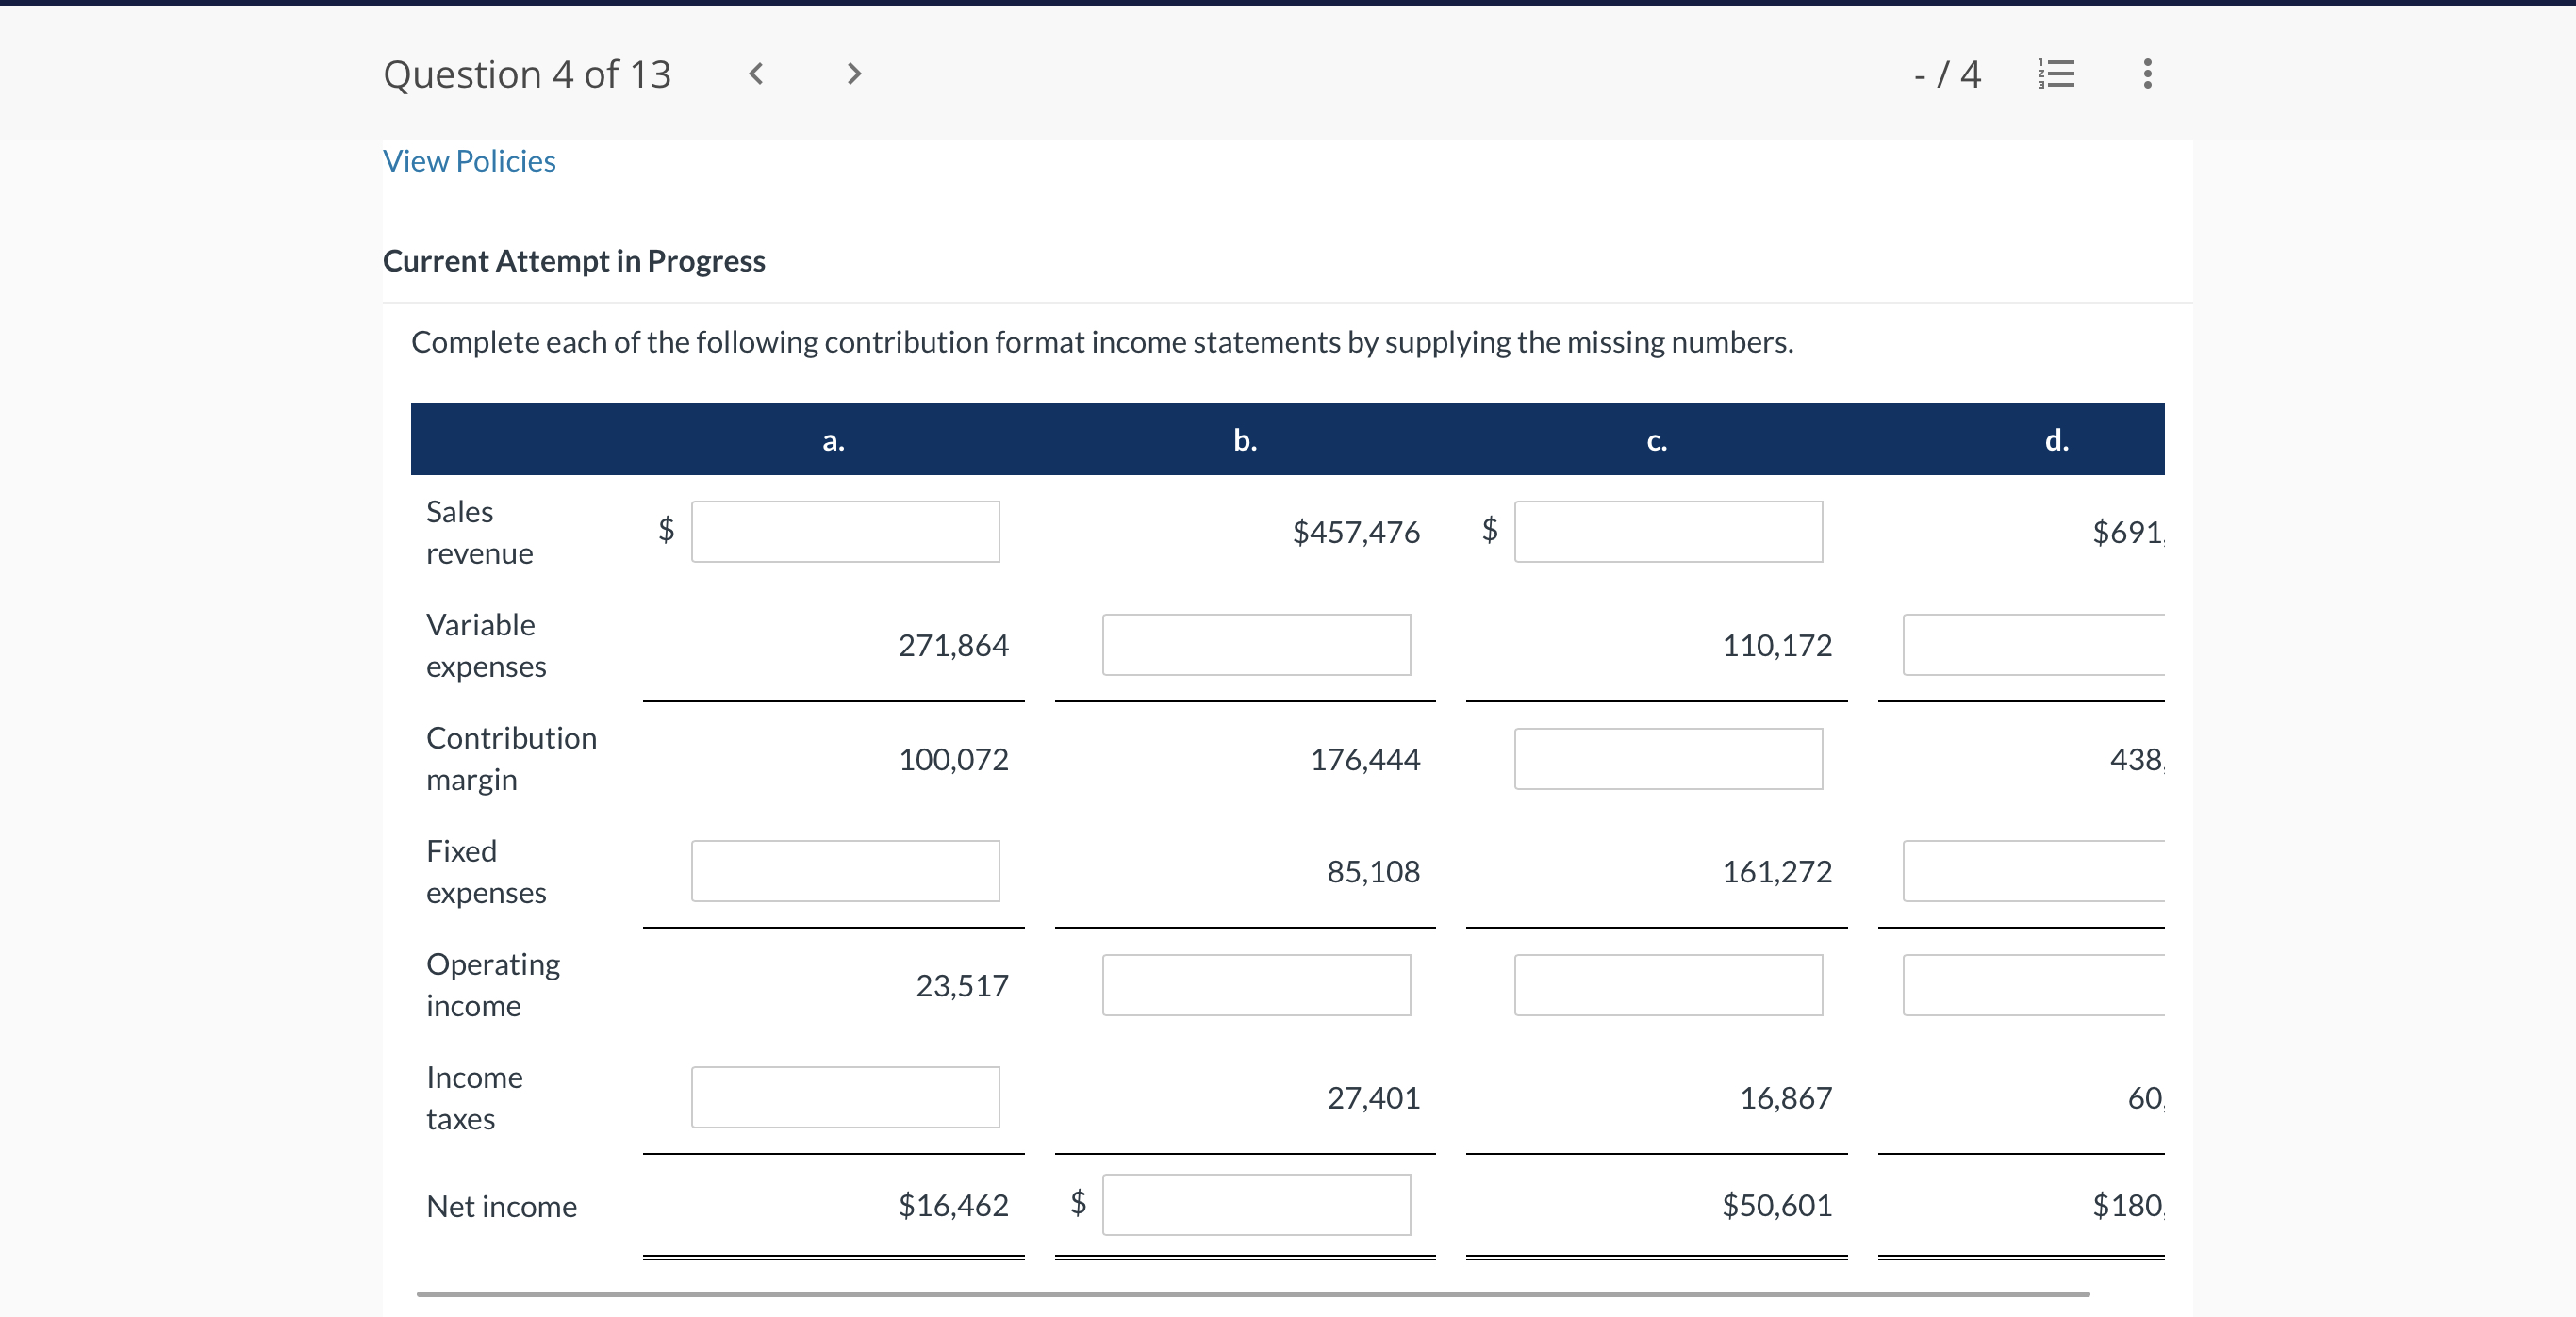The image size is (2576, 1317).
Task: Click Variable expenses input for column b
Action: coord(1256,645)
